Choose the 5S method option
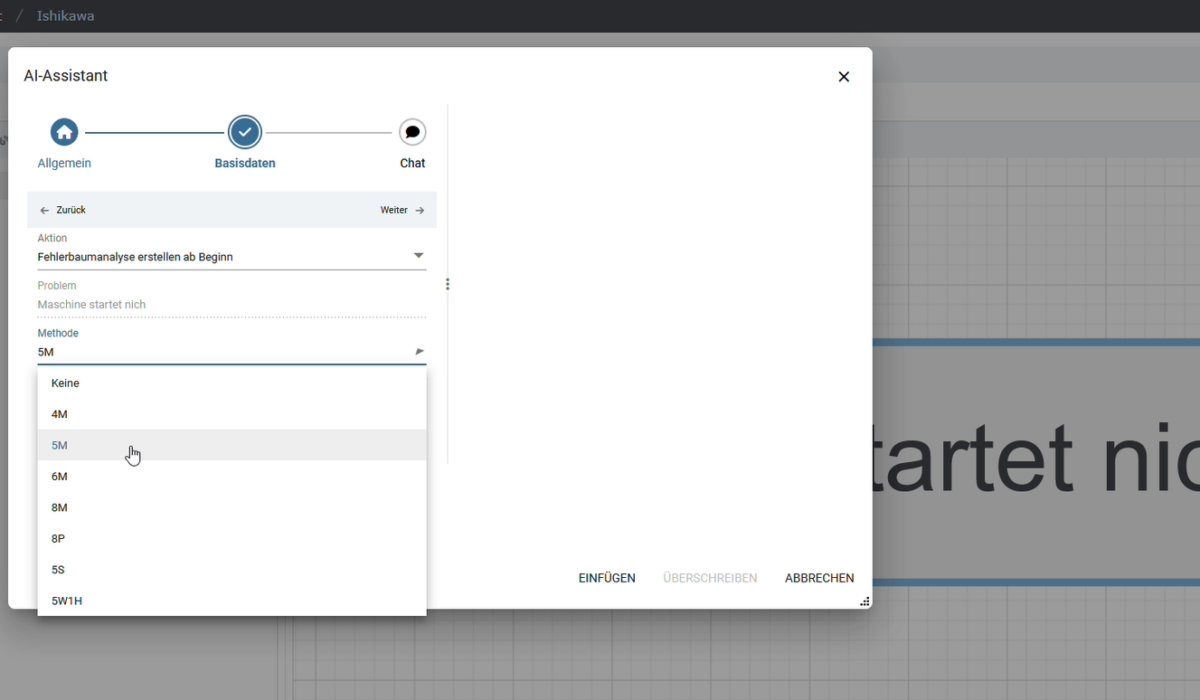Viewport: 1200px width, 700px height. pos(232,569)
